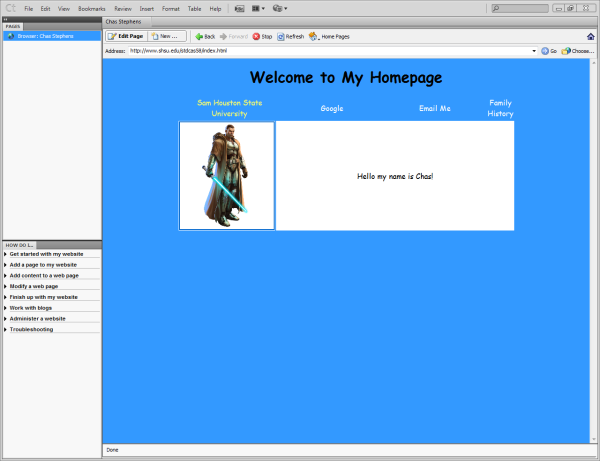
Task: Open the Family History link
Action: click(x=500, y=108)
